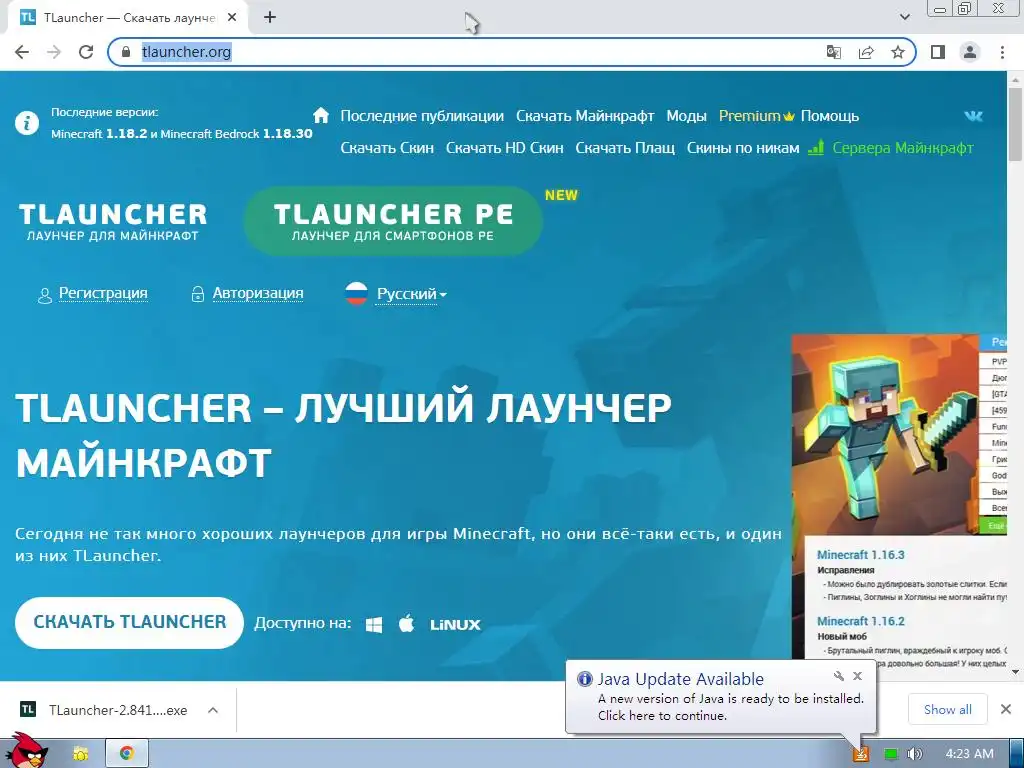Screen dimensions: 1024x768
Task: Open Скачать Плащ link
Action: [x=625, y=148]
